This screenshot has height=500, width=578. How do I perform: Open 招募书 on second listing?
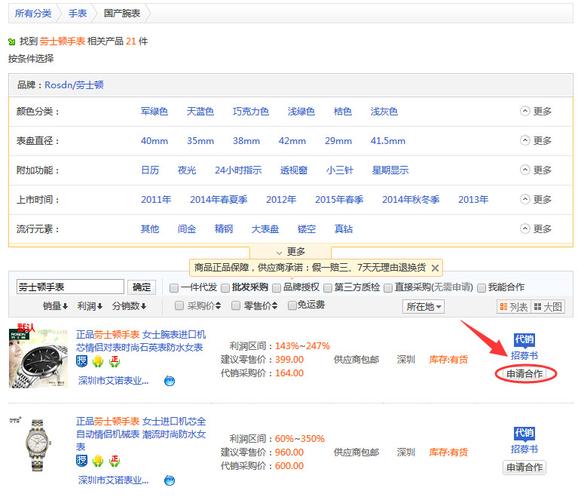tap(524, 449)
